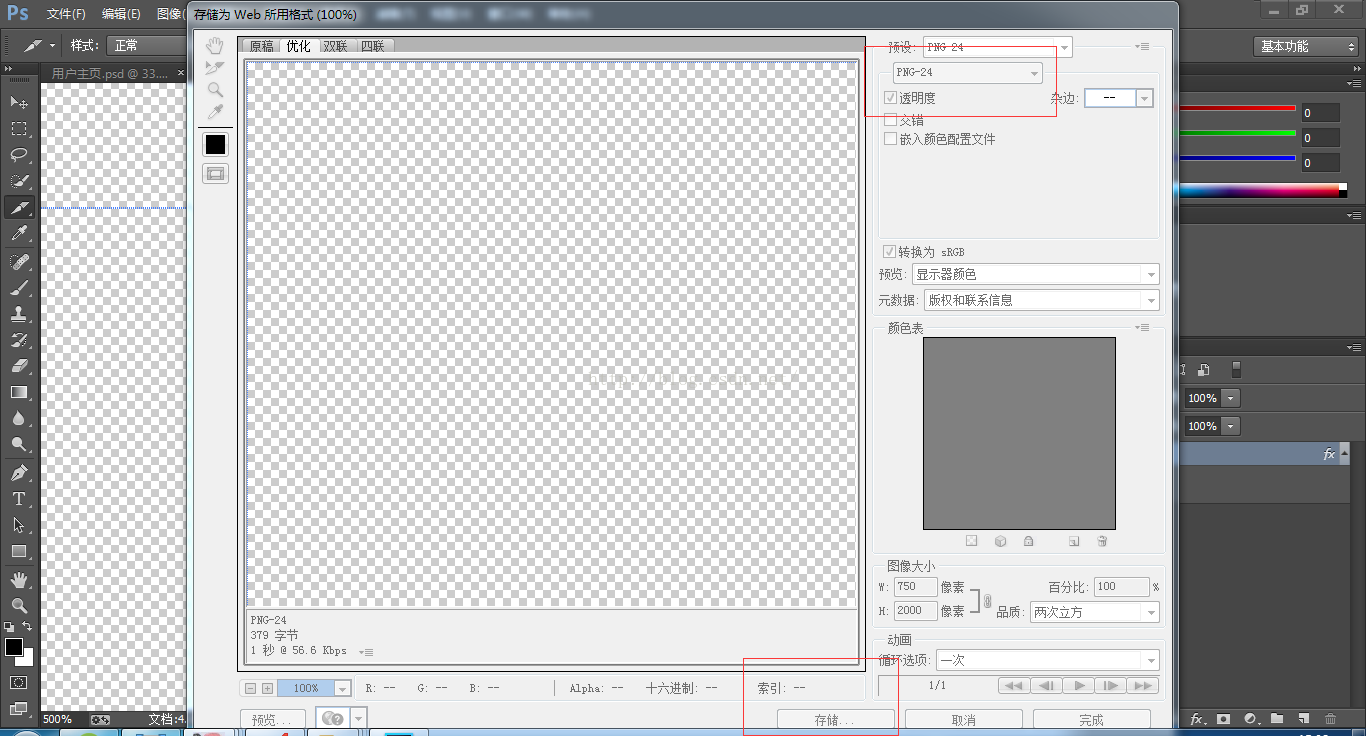The image size is (1366, 736).
Task: Click the 预览... preview button
Action: point(273,720)
